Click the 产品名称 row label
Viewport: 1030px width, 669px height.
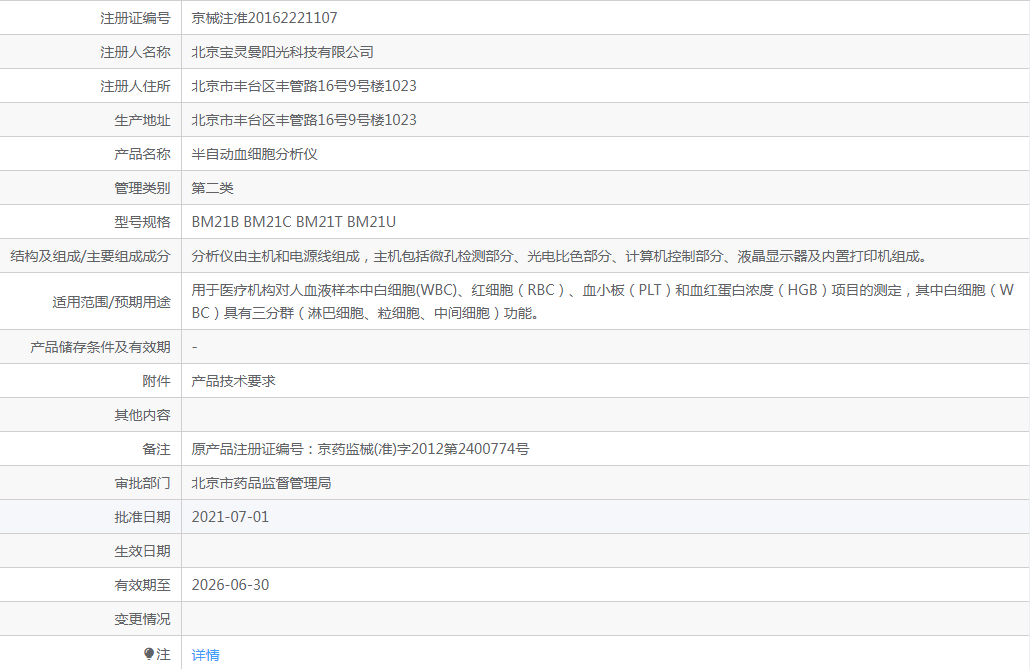pos(143,154)
